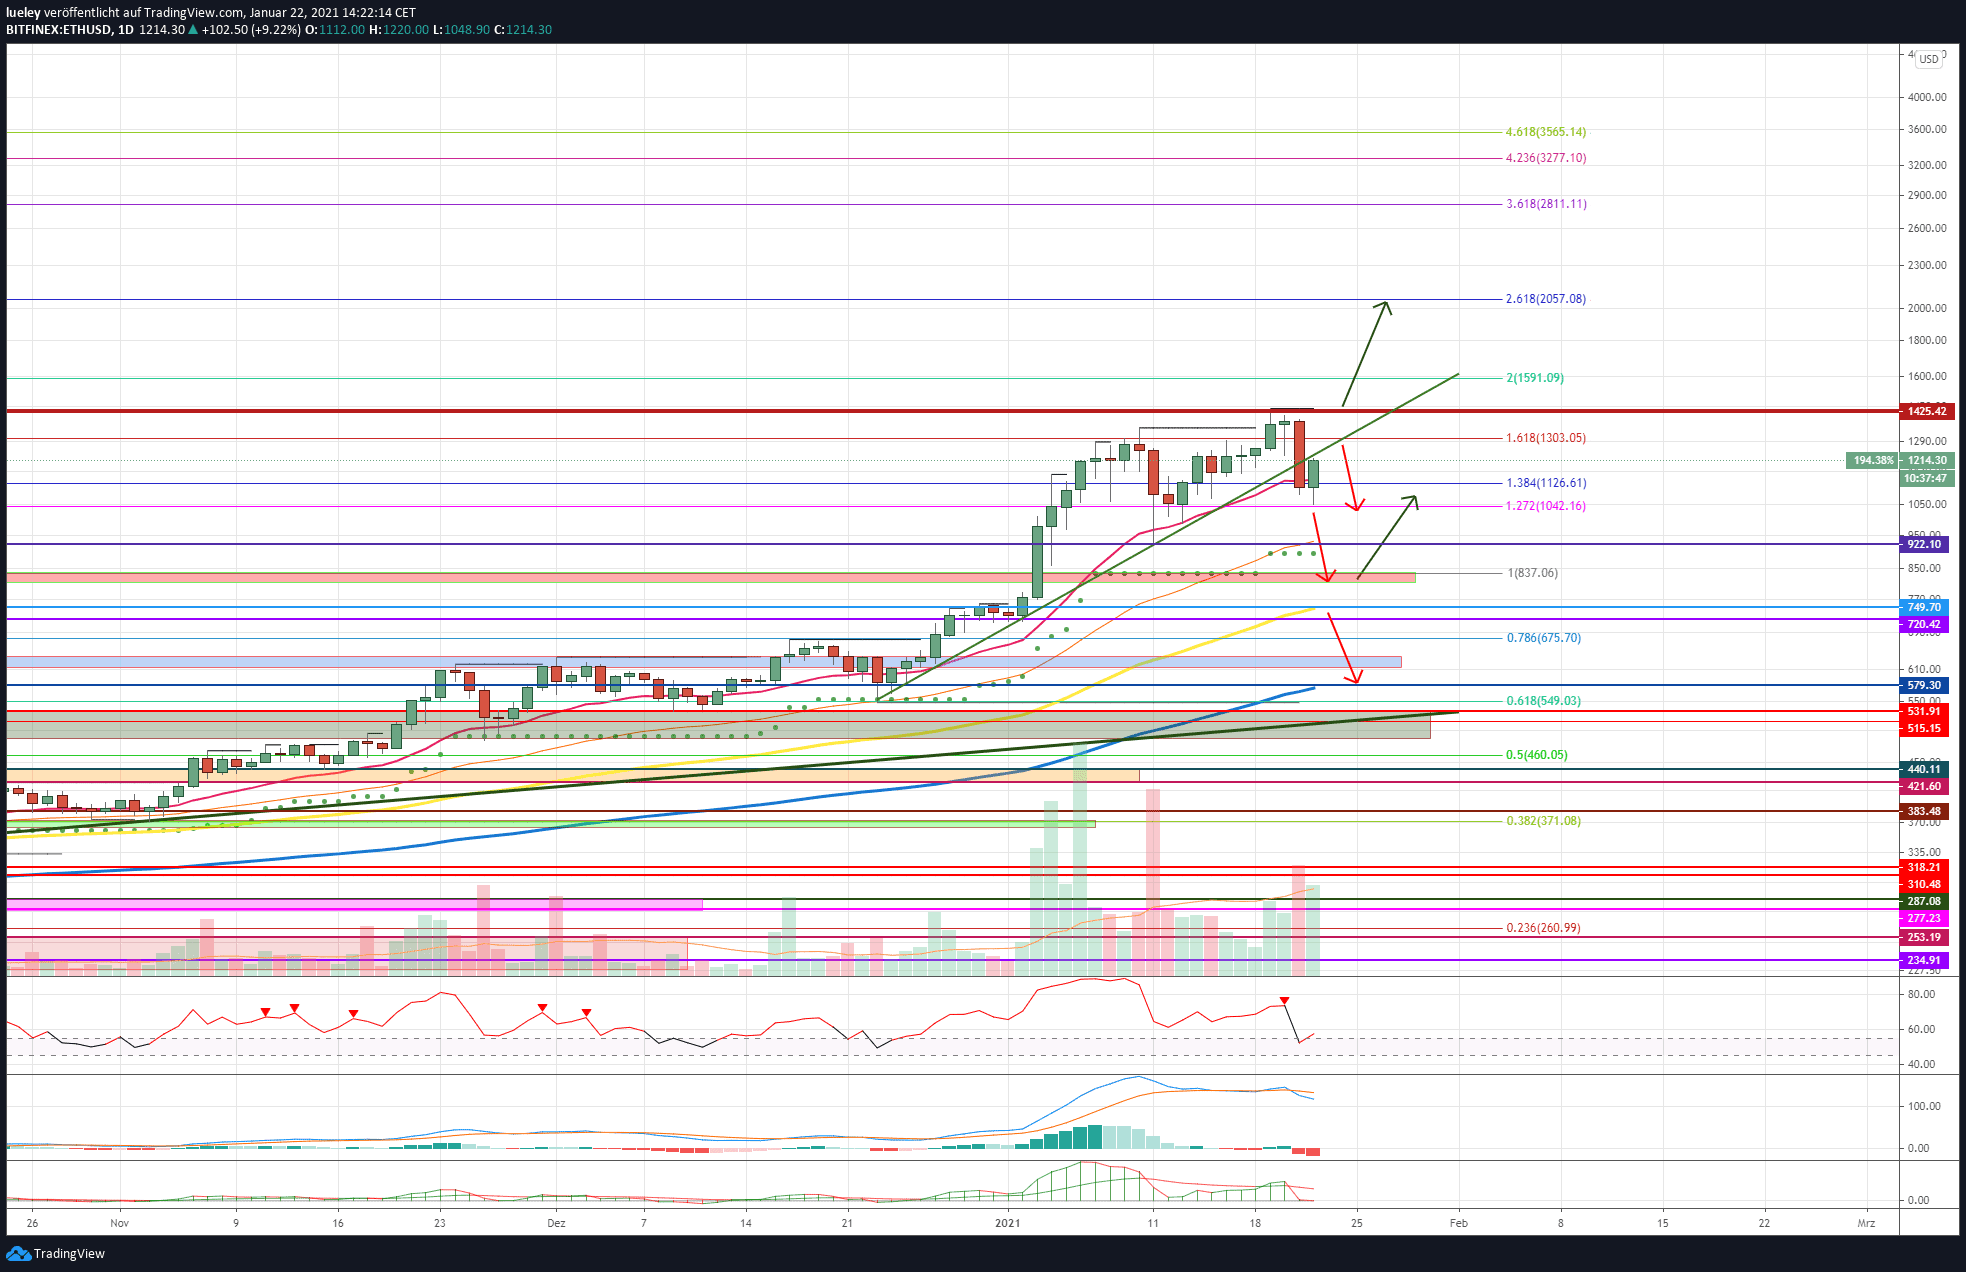Select Fibonacci level 1(837.06) label
1966x1272 pixels.
click(1533, 573)
